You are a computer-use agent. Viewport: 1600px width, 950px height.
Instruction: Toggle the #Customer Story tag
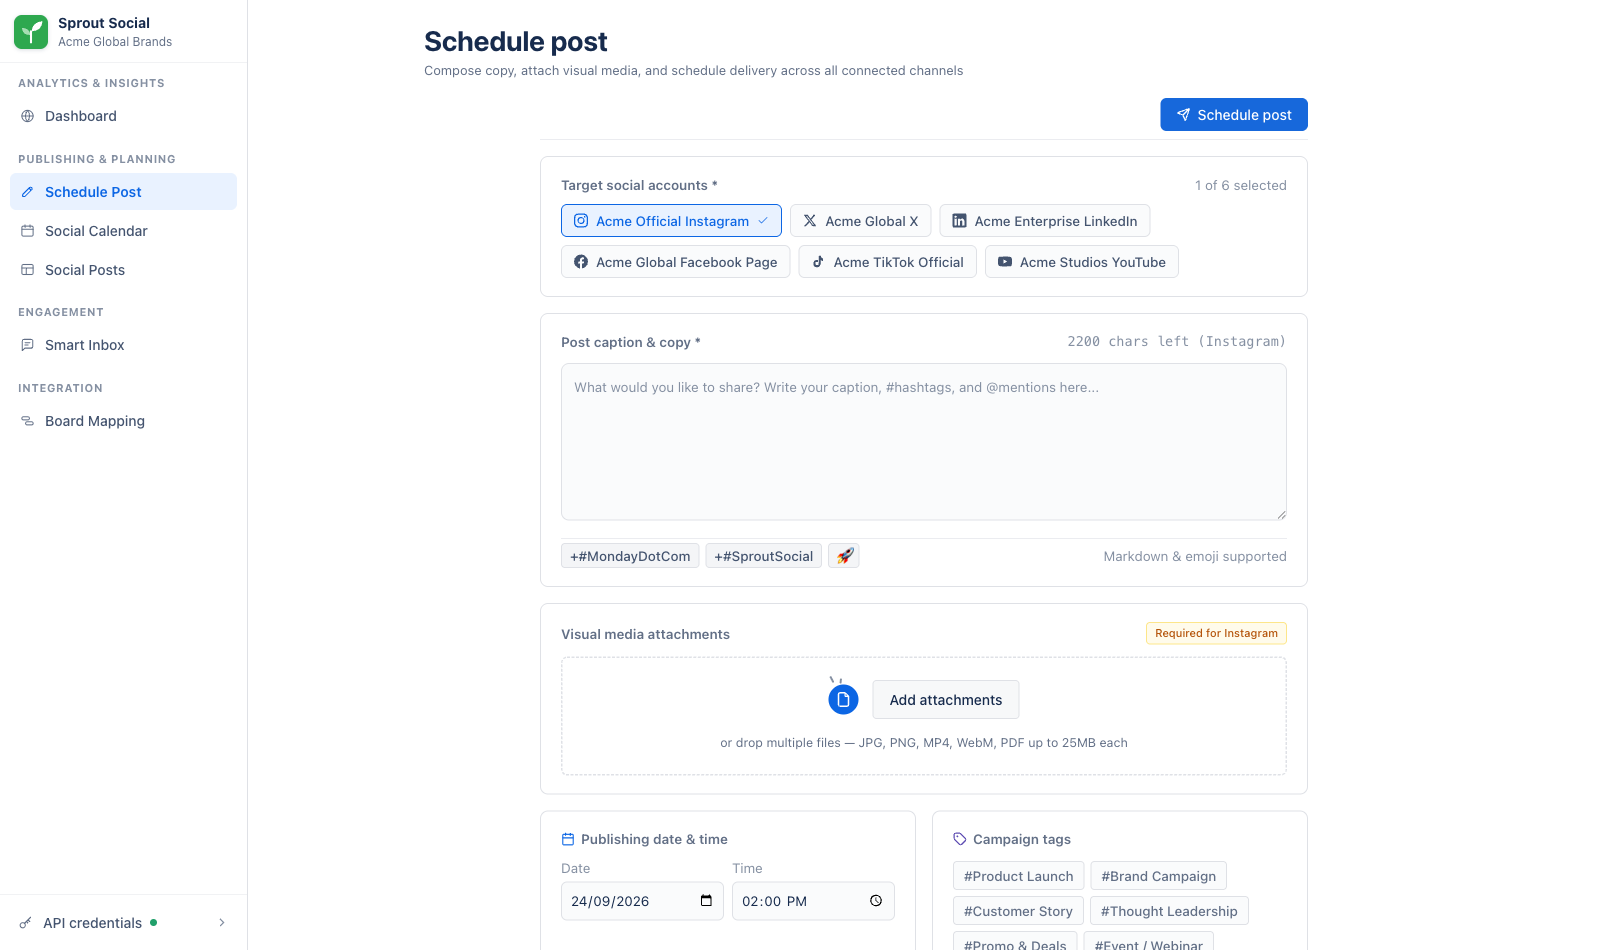(x=1018, y=911)
